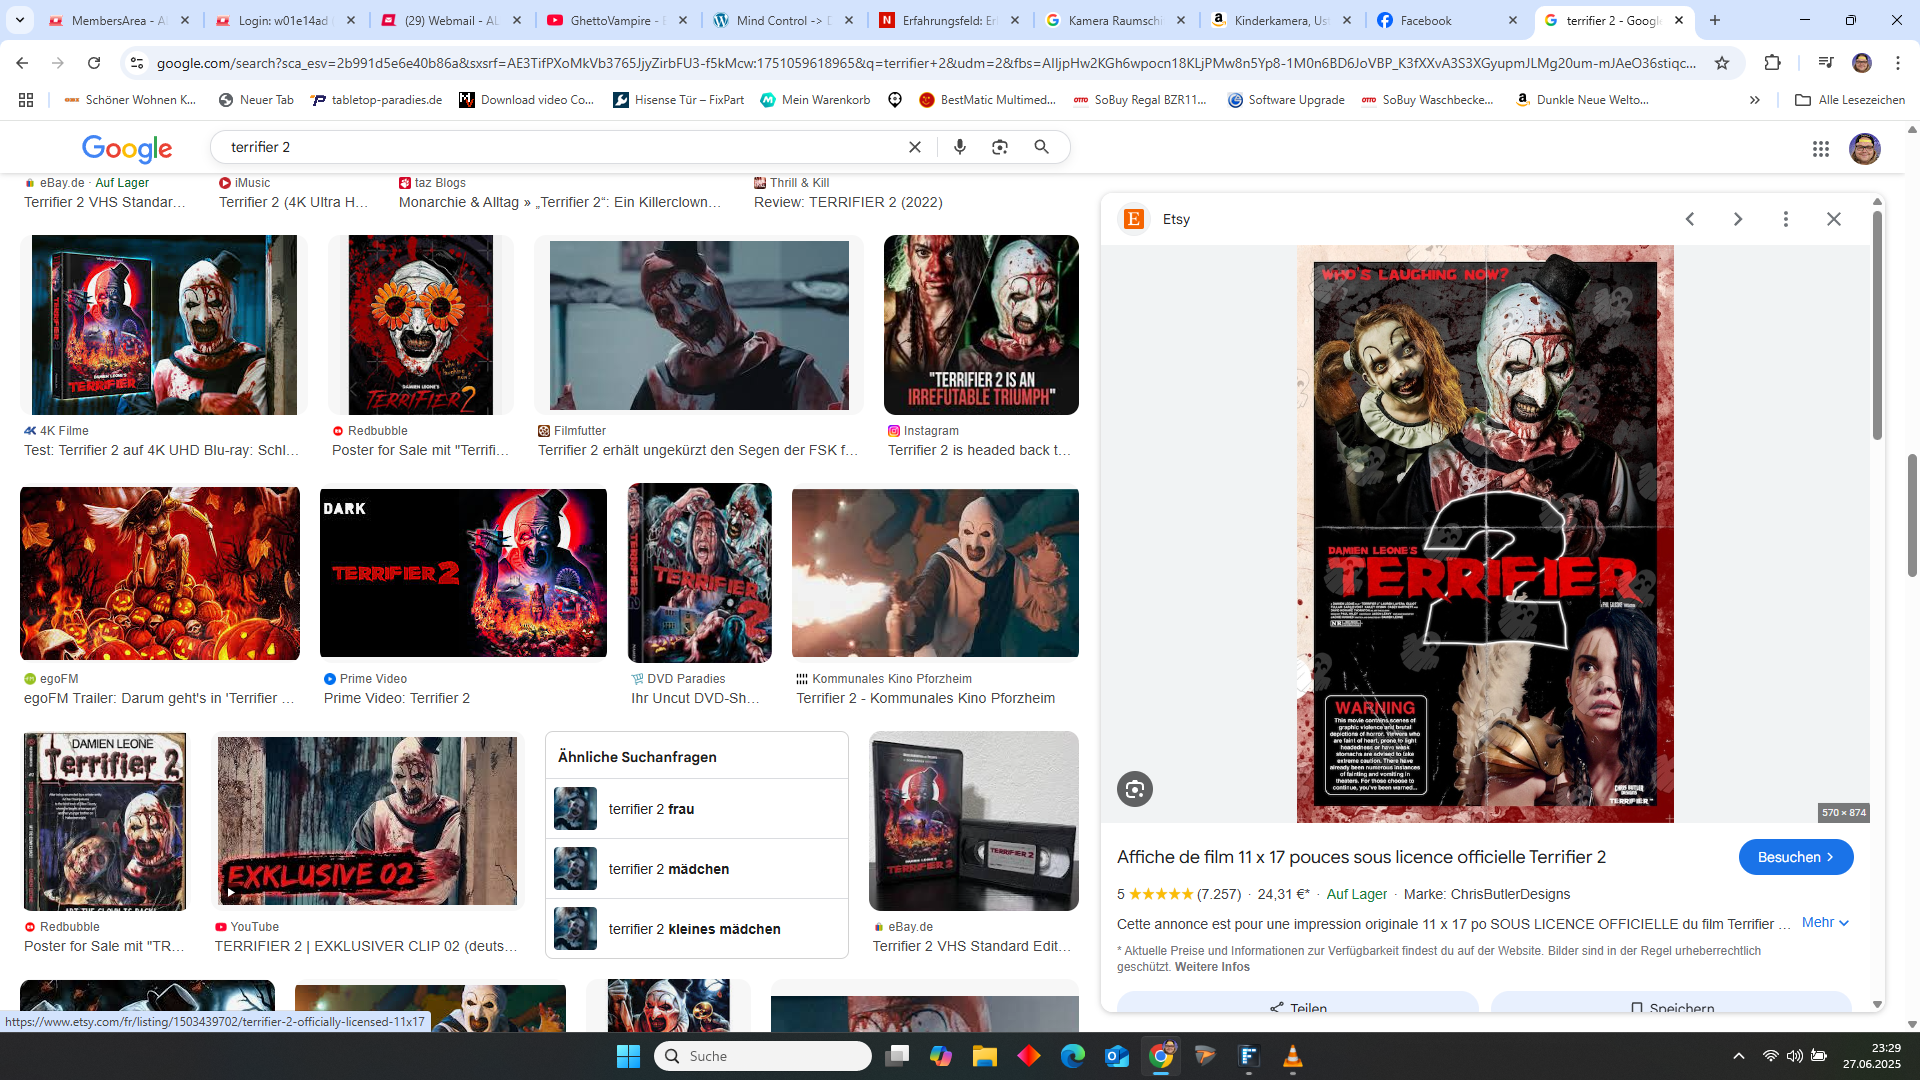Screen dimensions: 1920x1080
Task: Open the large Etsy poster preview image
Action: coord(1485,534)
